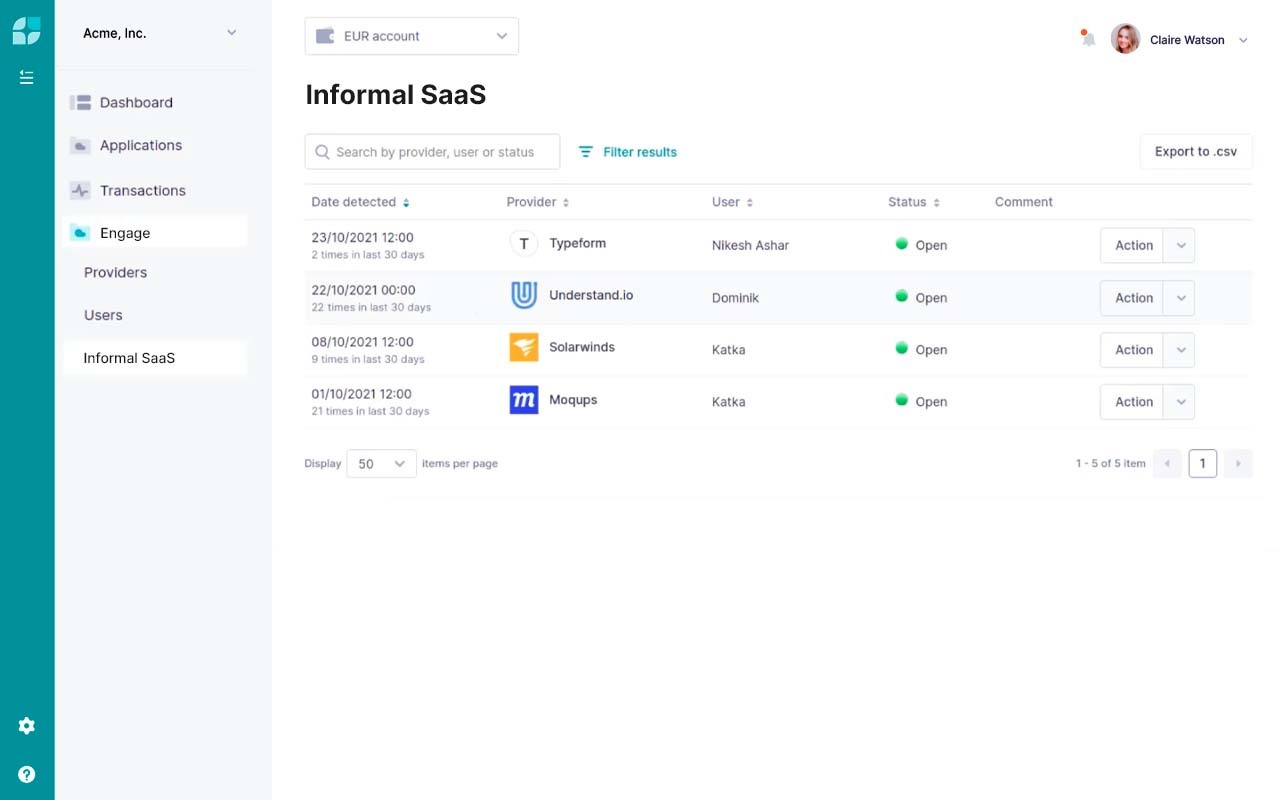Sort by Status column arrows
The height and width of the screenshot is (800, 1280).
[937, 203]
